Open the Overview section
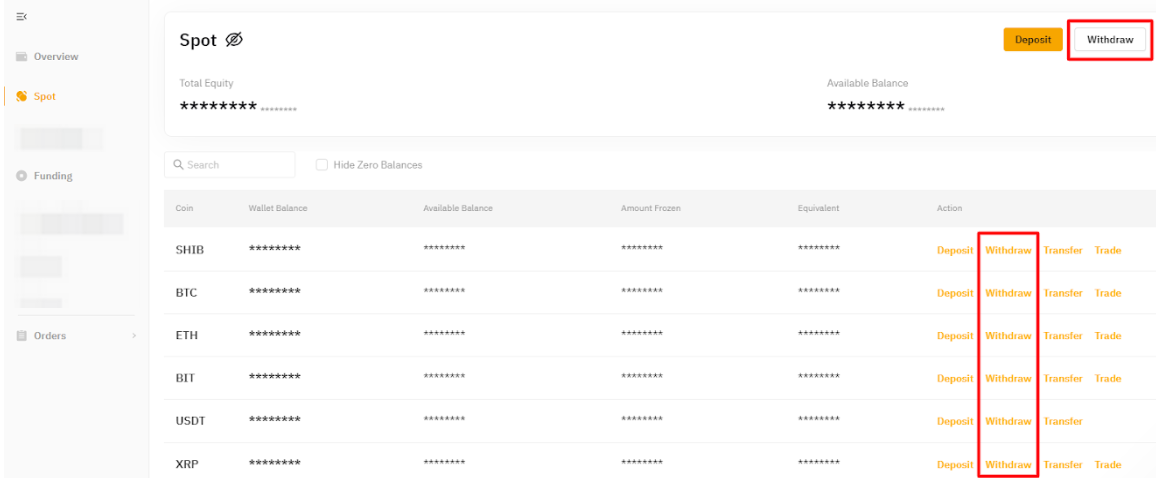The height and width of the screenshot is (480, 1156). pos(56,57)
